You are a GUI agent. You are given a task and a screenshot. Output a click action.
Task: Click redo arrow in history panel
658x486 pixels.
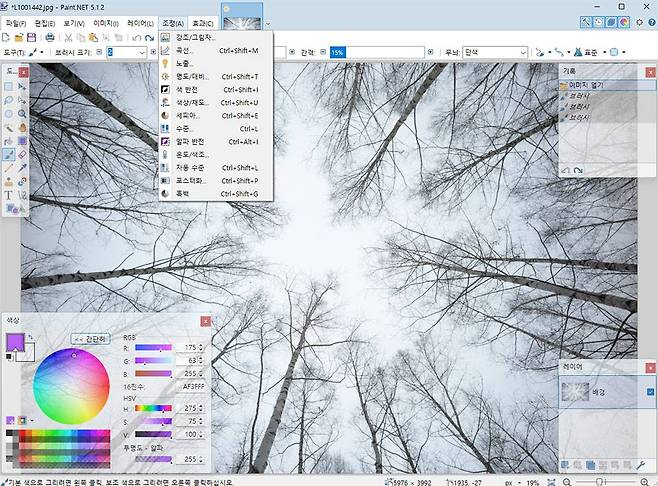[578, 170]
